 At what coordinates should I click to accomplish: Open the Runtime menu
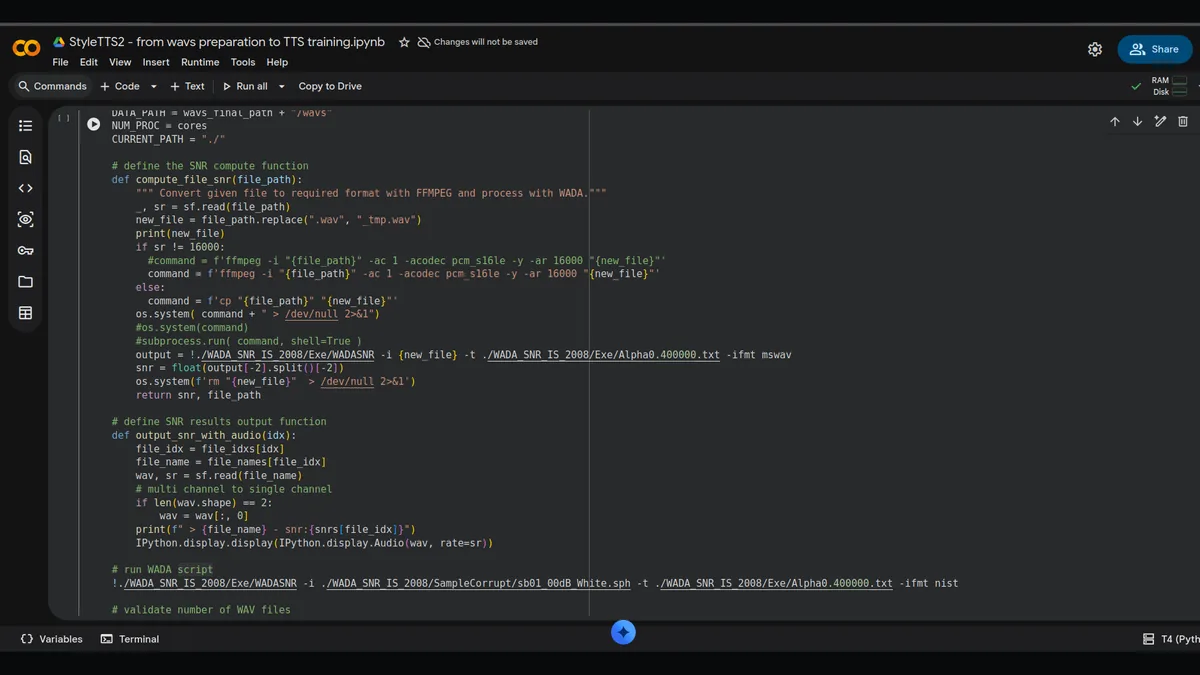200,62
